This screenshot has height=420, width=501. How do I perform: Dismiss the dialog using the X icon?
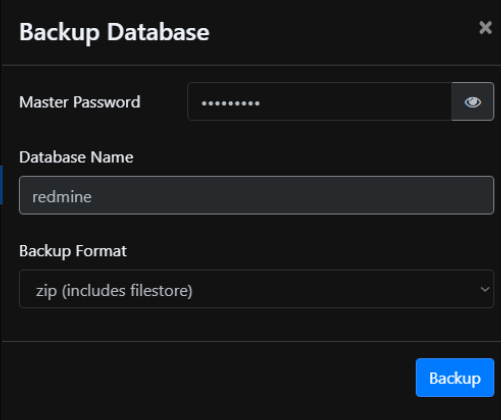point(485,28)
